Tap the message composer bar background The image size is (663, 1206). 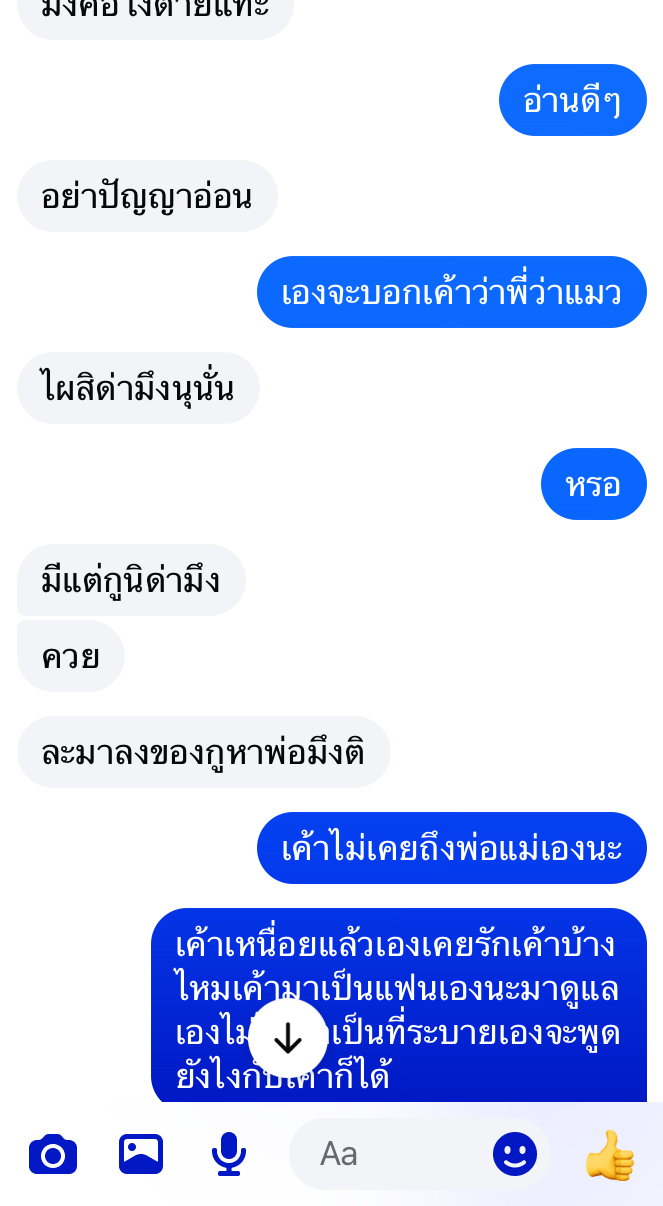[x=331, y=1154]
